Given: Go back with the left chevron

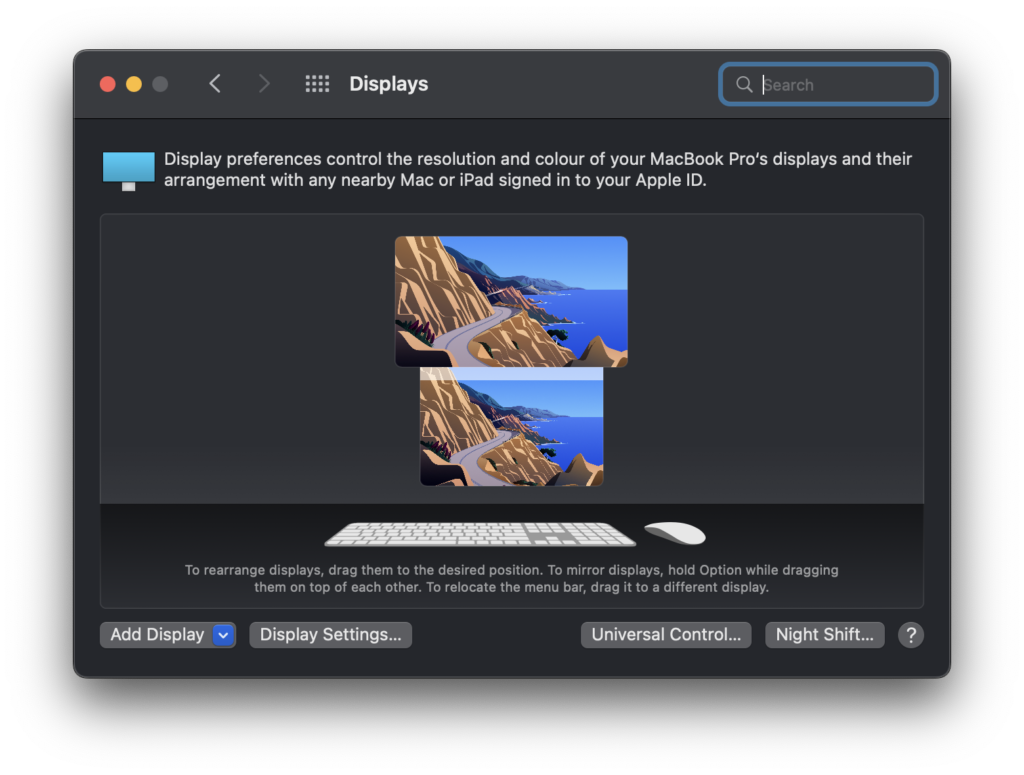Looking at the screenshot, I should (215, 84).
